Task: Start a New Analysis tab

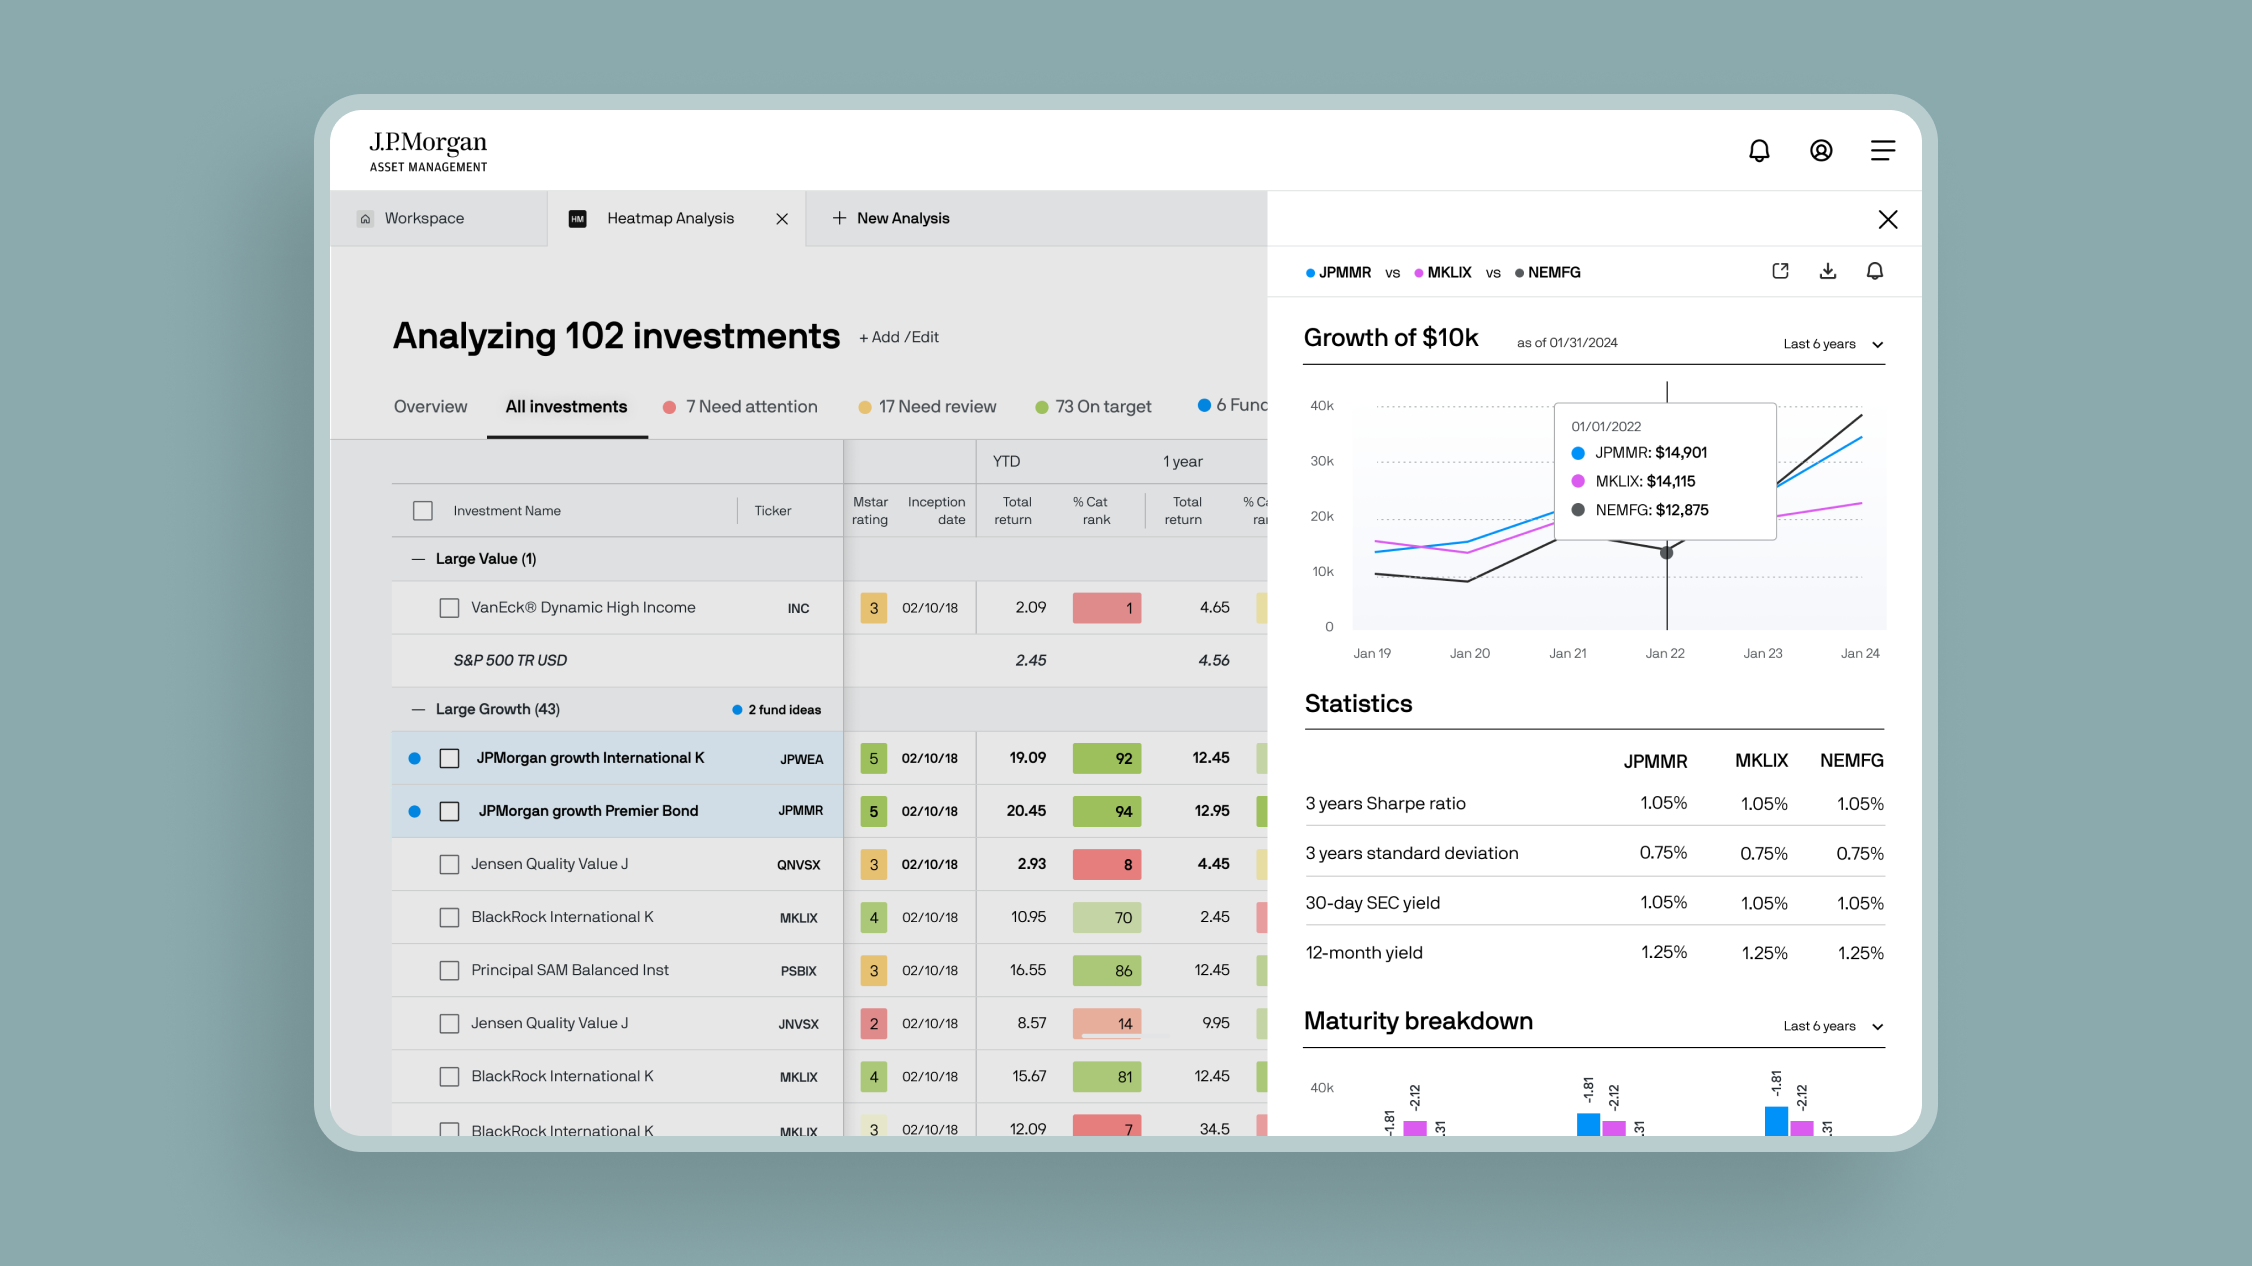Action: tap(891, 219)
